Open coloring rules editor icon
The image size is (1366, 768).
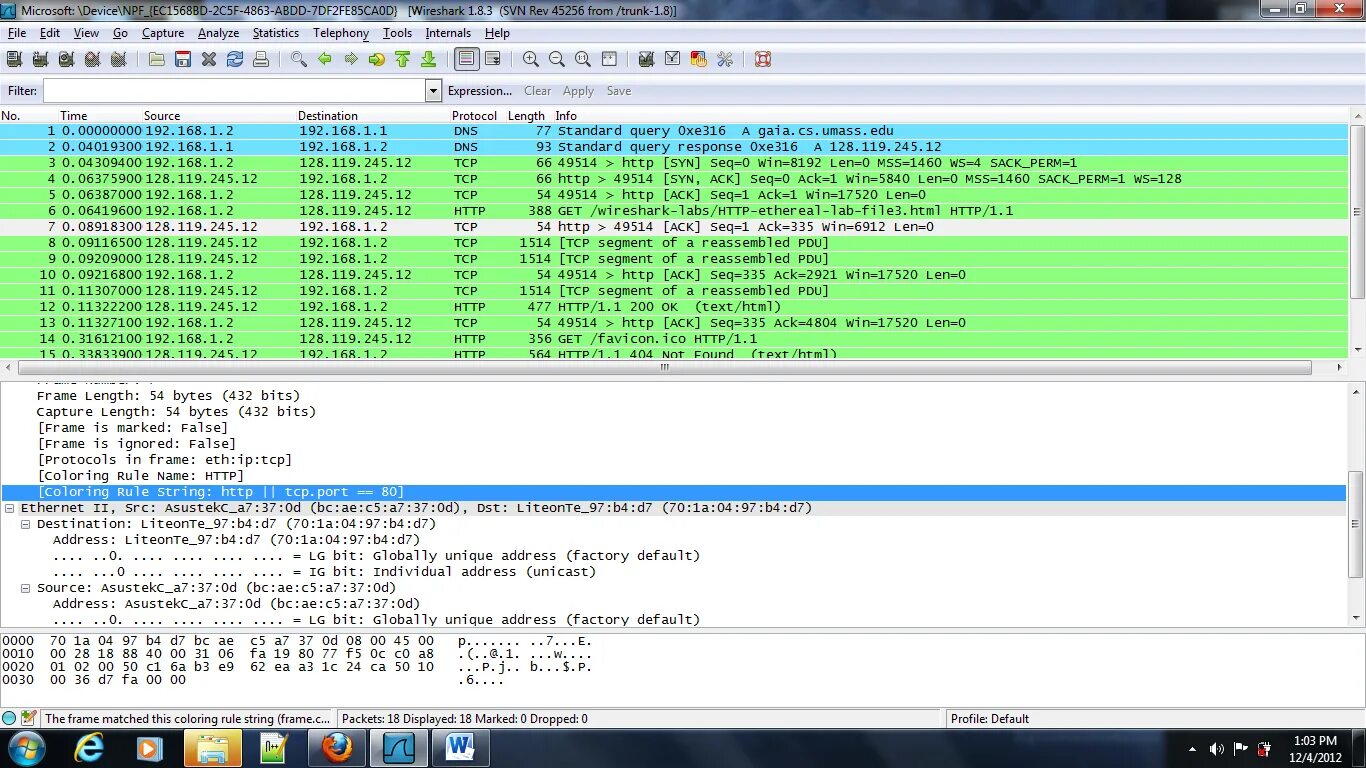pos(699,60)
